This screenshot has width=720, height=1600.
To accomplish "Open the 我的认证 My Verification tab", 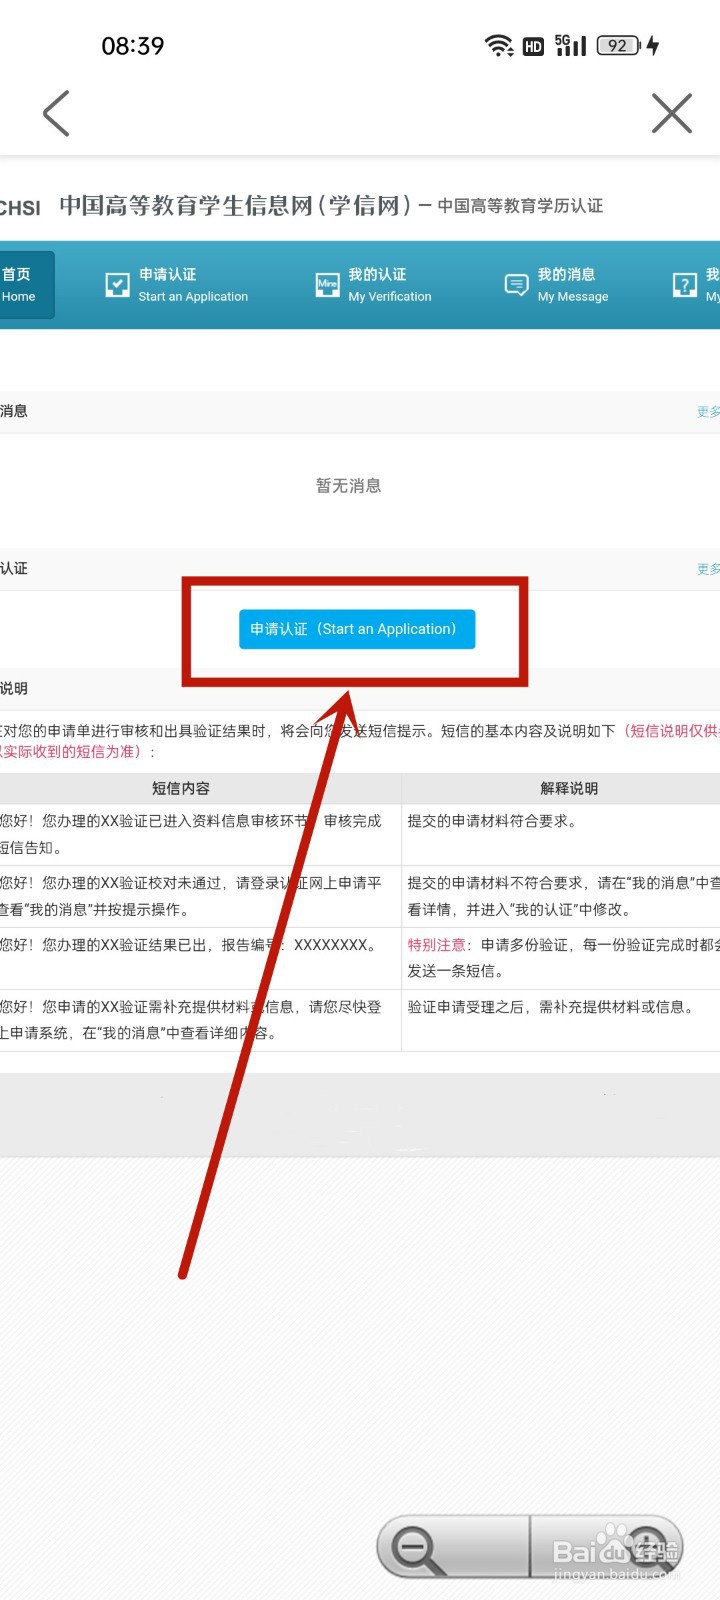I will pyautogui.click(x=374, y=285).
